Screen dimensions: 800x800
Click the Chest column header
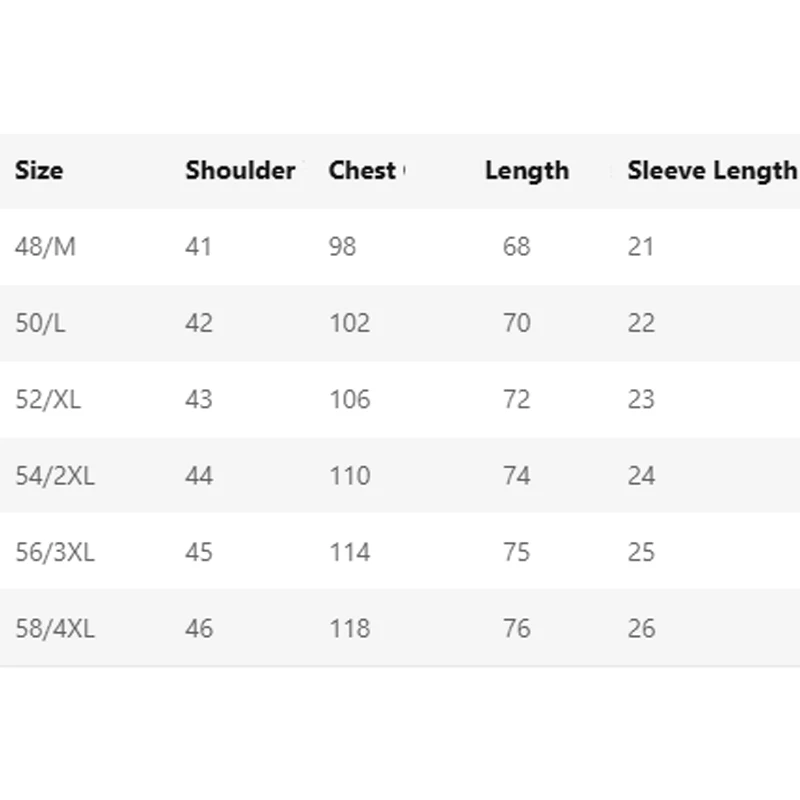point(362,170)
